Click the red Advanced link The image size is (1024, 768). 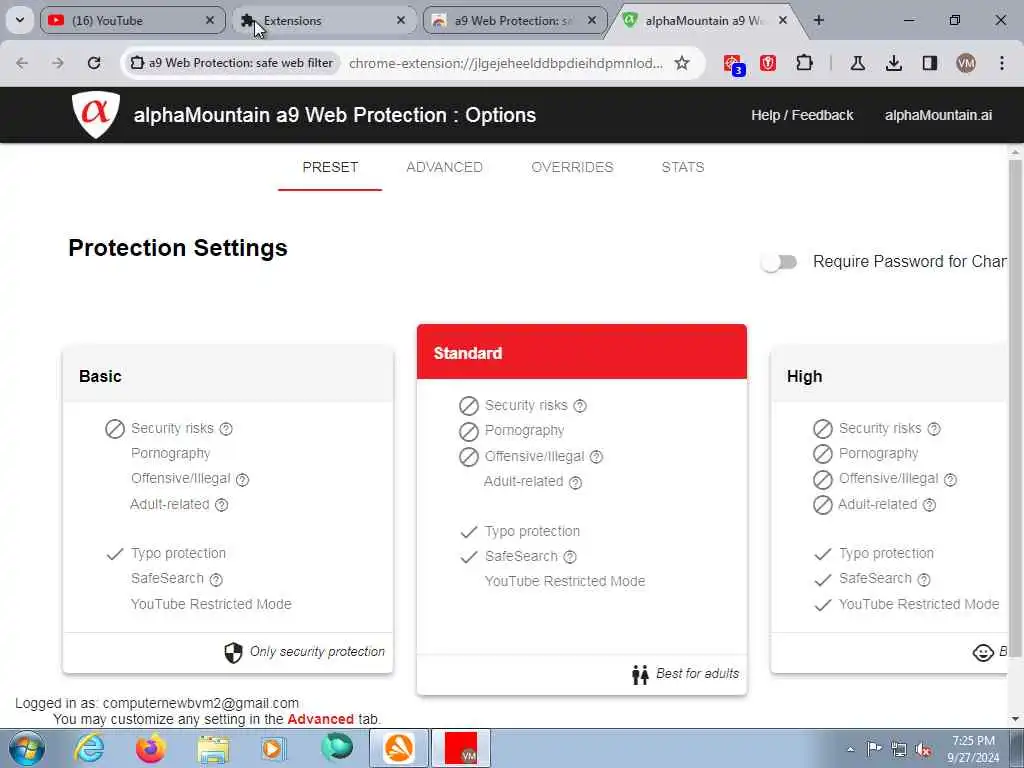pyautogui.click(x=320, y=719)
